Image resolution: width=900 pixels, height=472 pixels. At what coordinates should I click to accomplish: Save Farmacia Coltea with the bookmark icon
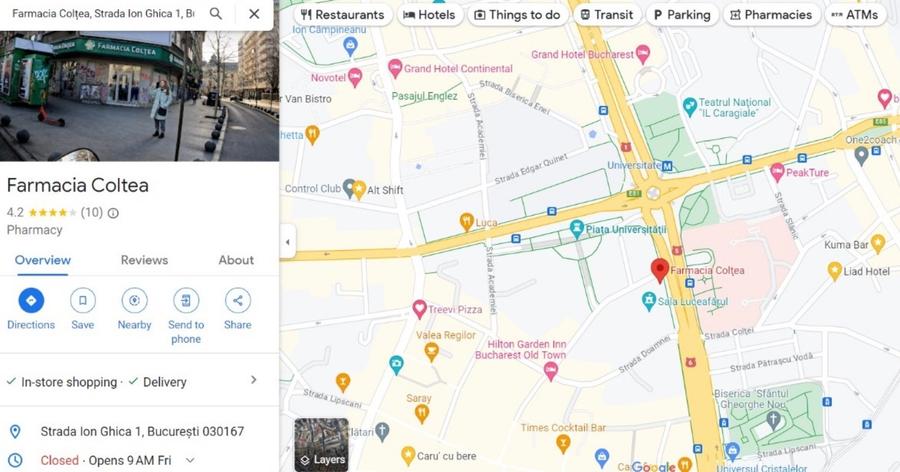point(83,300)
